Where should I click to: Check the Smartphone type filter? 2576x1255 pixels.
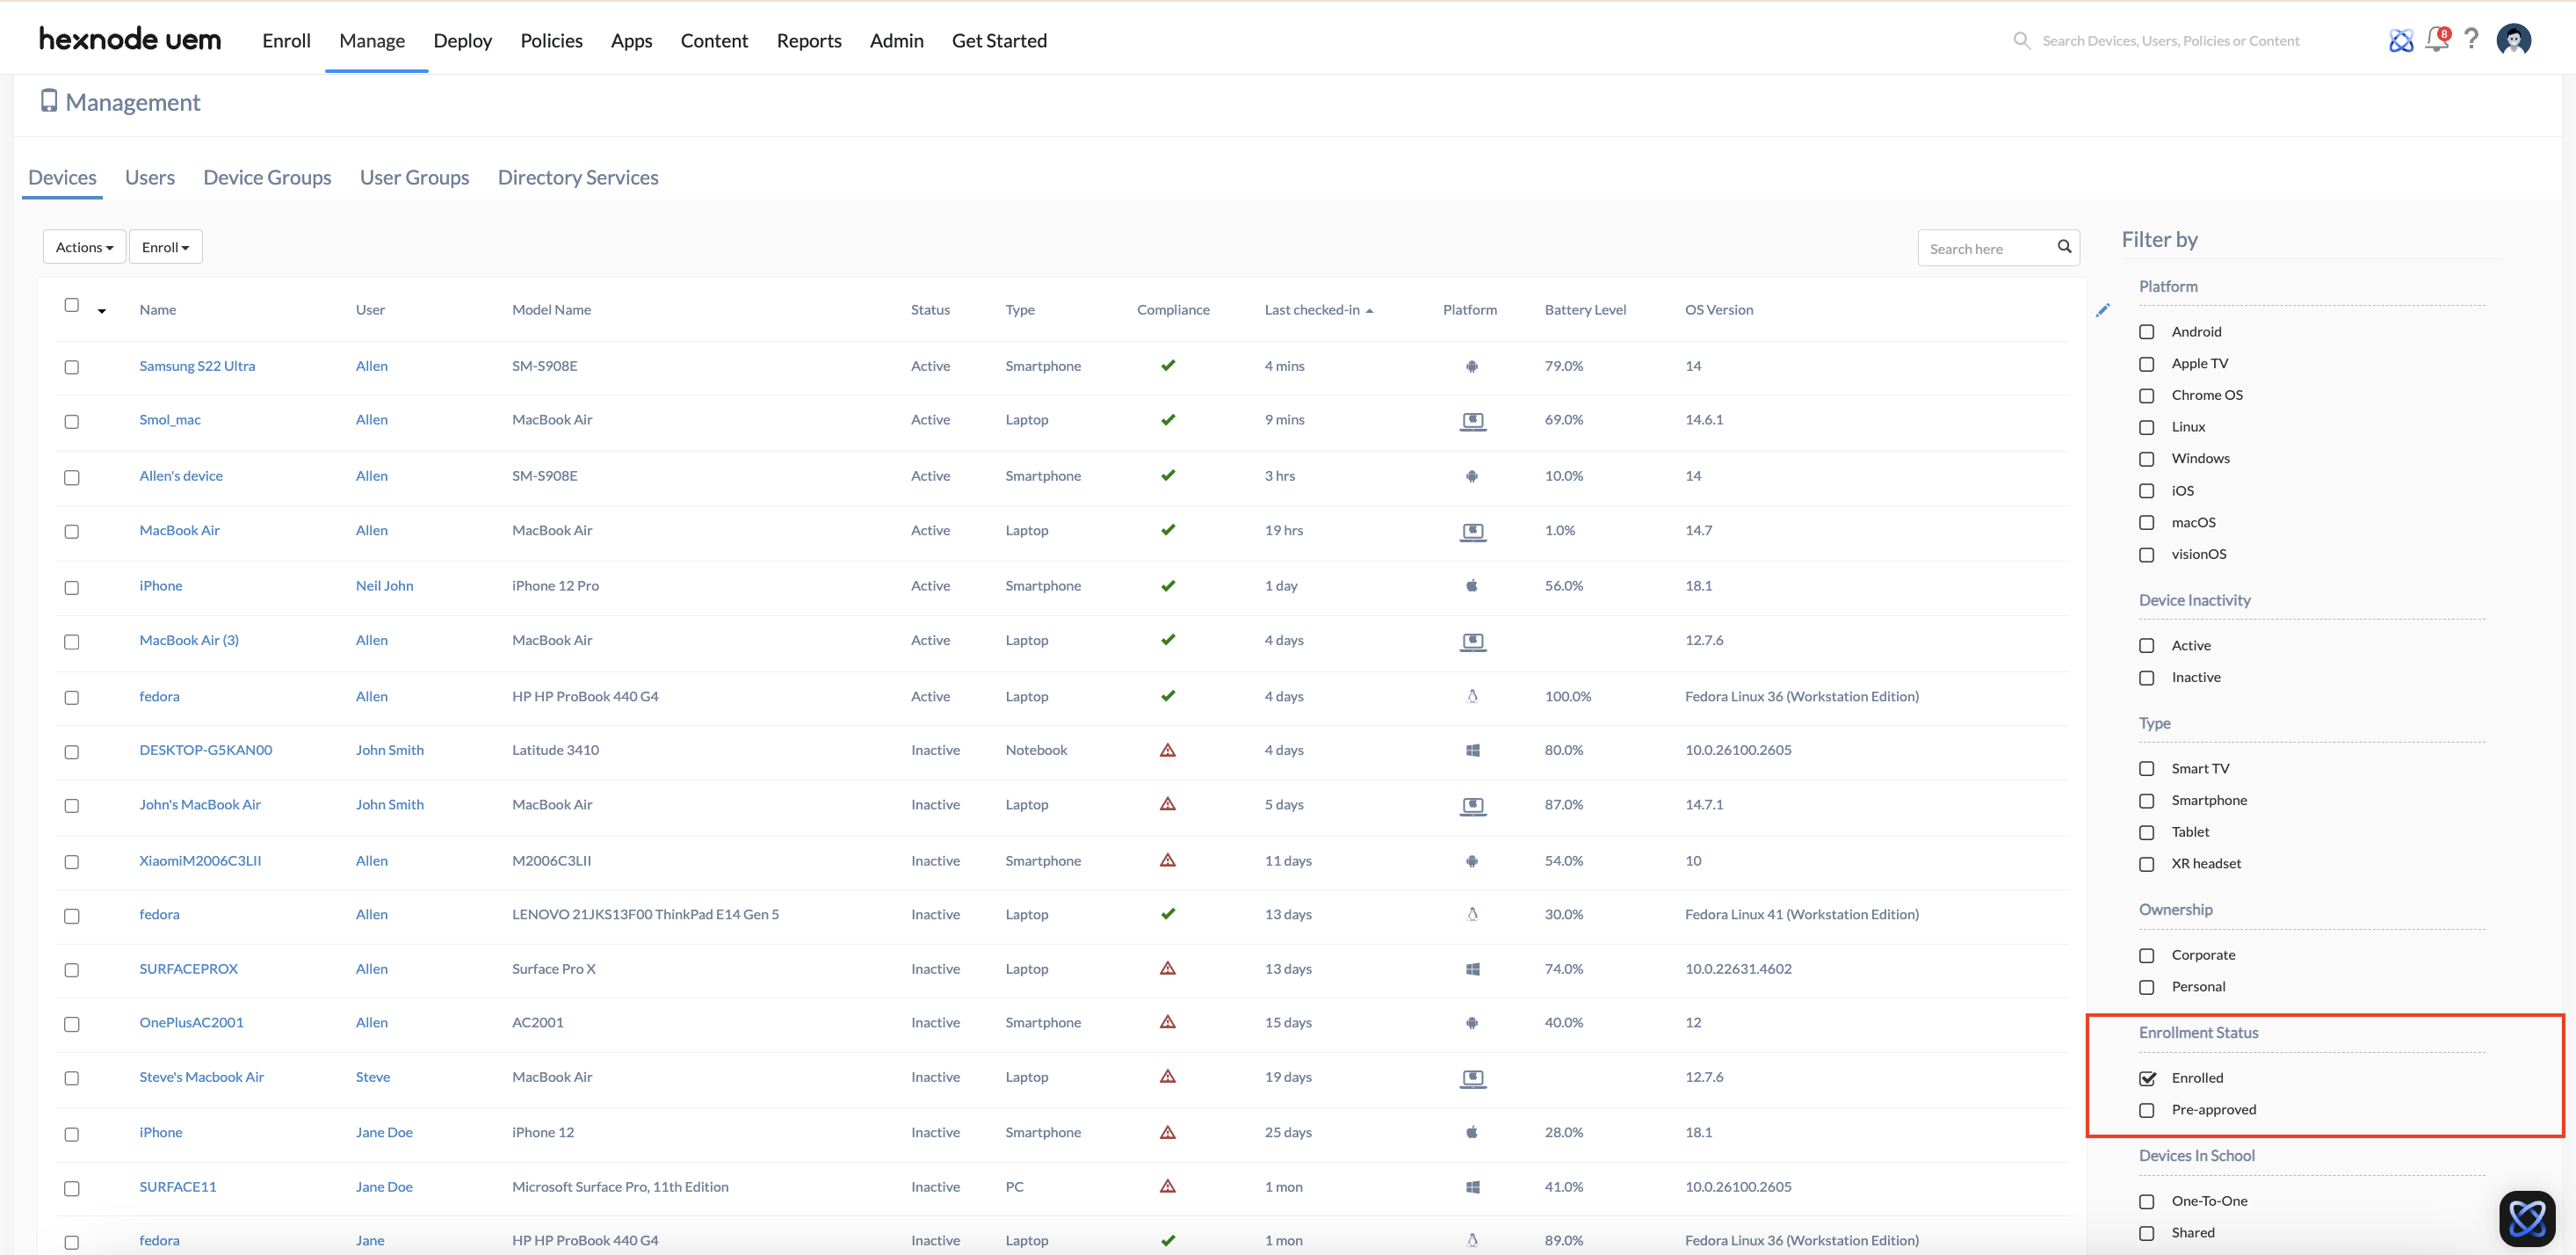2146,801
